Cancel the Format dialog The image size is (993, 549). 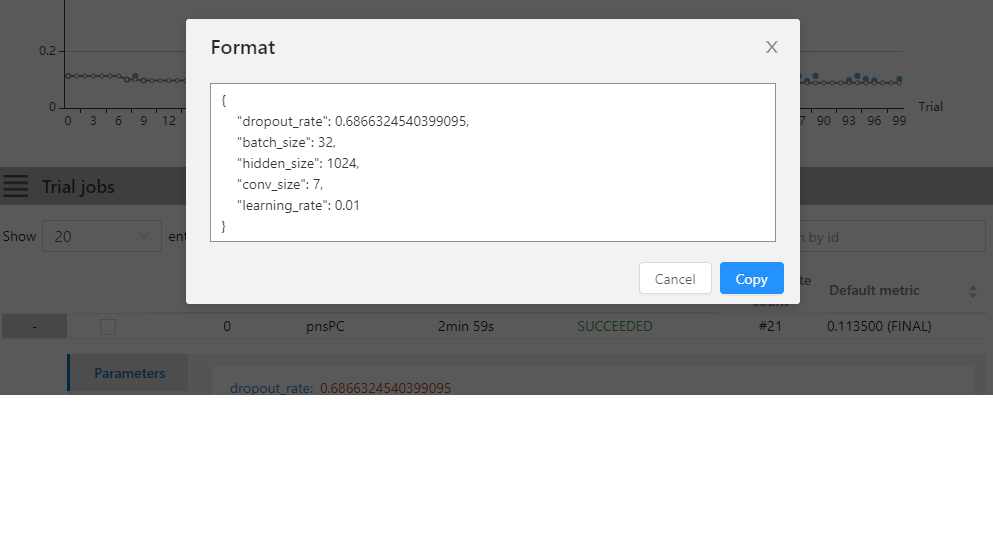[x=675, y=279]
